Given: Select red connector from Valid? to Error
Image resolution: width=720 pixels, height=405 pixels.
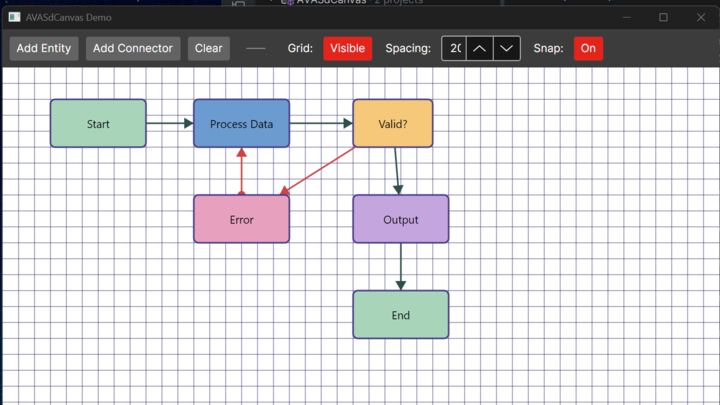Looking at the screenshot, I should pos(317,171).
